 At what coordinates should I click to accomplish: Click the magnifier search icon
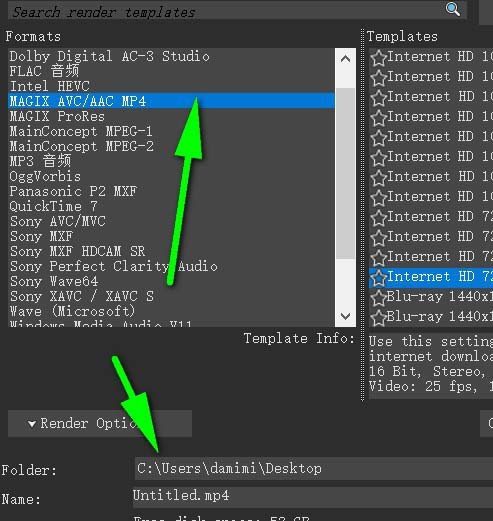coord(453,9)
